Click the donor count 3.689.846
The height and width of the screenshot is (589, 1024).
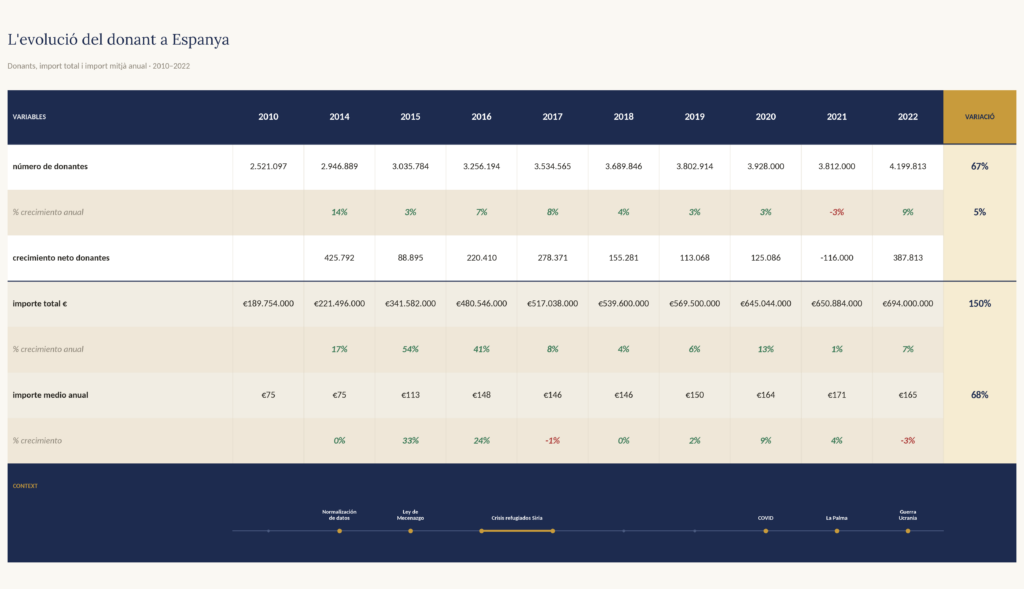point(624,167)
